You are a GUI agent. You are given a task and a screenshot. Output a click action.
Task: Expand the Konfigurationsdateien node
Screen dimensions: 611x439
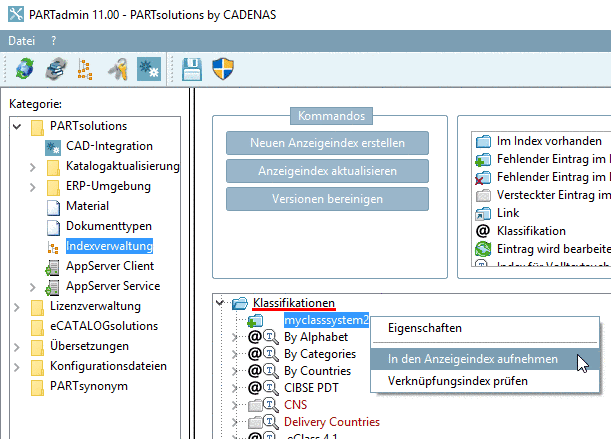click(x=17, y=367)
